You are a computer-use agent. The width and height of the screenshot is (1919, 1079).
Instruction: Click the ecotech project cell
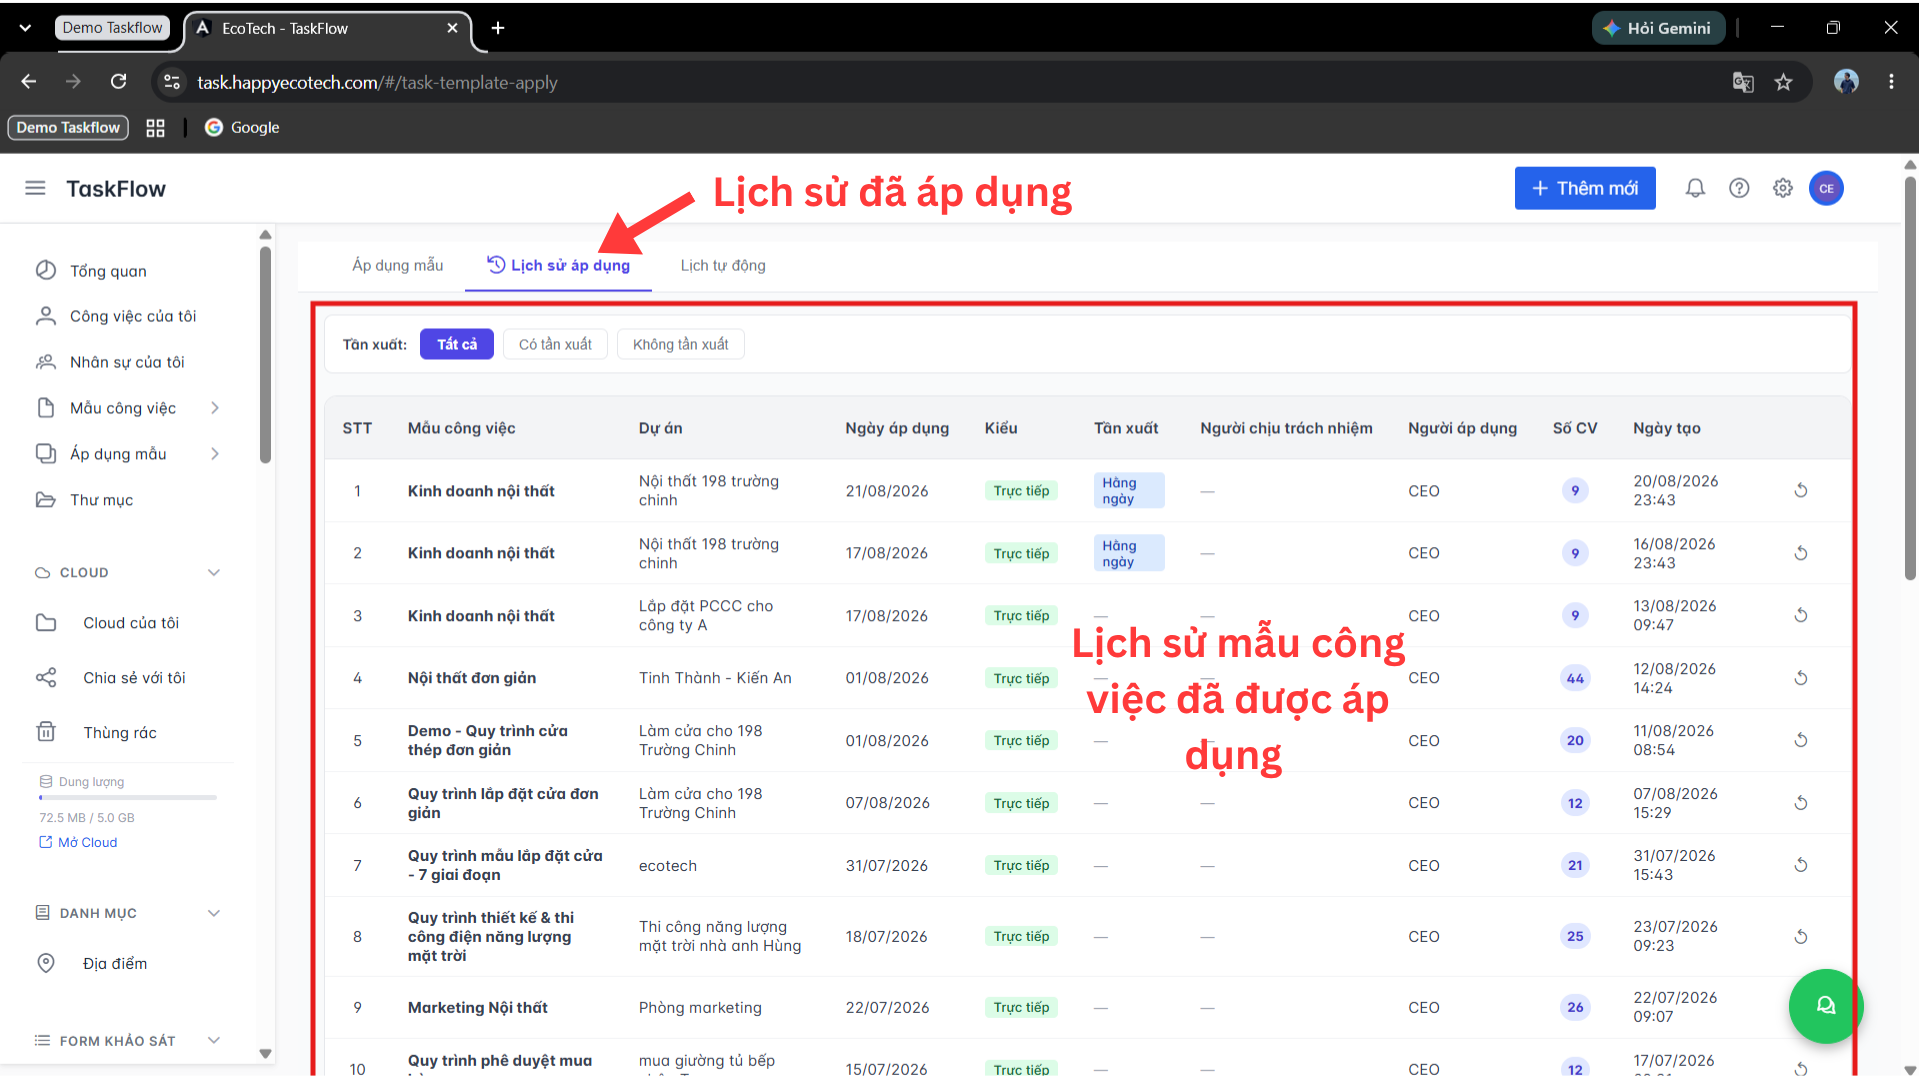pos(668,866)
